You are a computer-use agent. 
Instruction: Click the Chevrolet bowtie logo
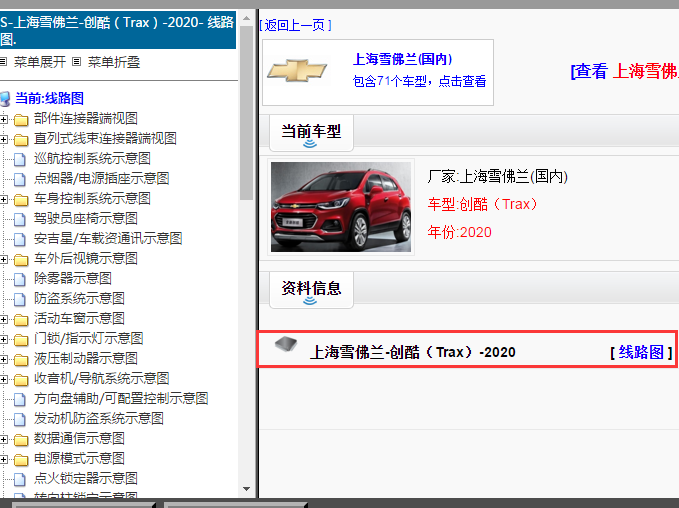point(297,71)
